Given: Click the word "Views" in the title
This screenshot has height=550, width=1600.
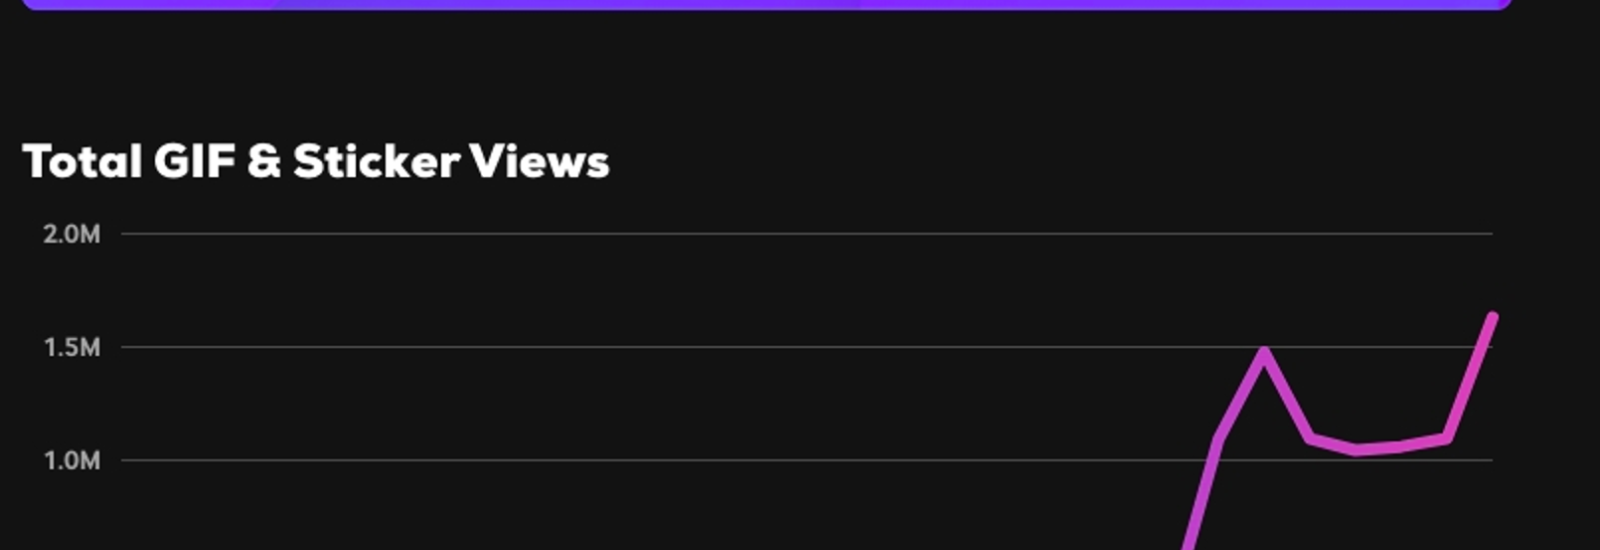Looking at the screenshot, I should point(540,161).
